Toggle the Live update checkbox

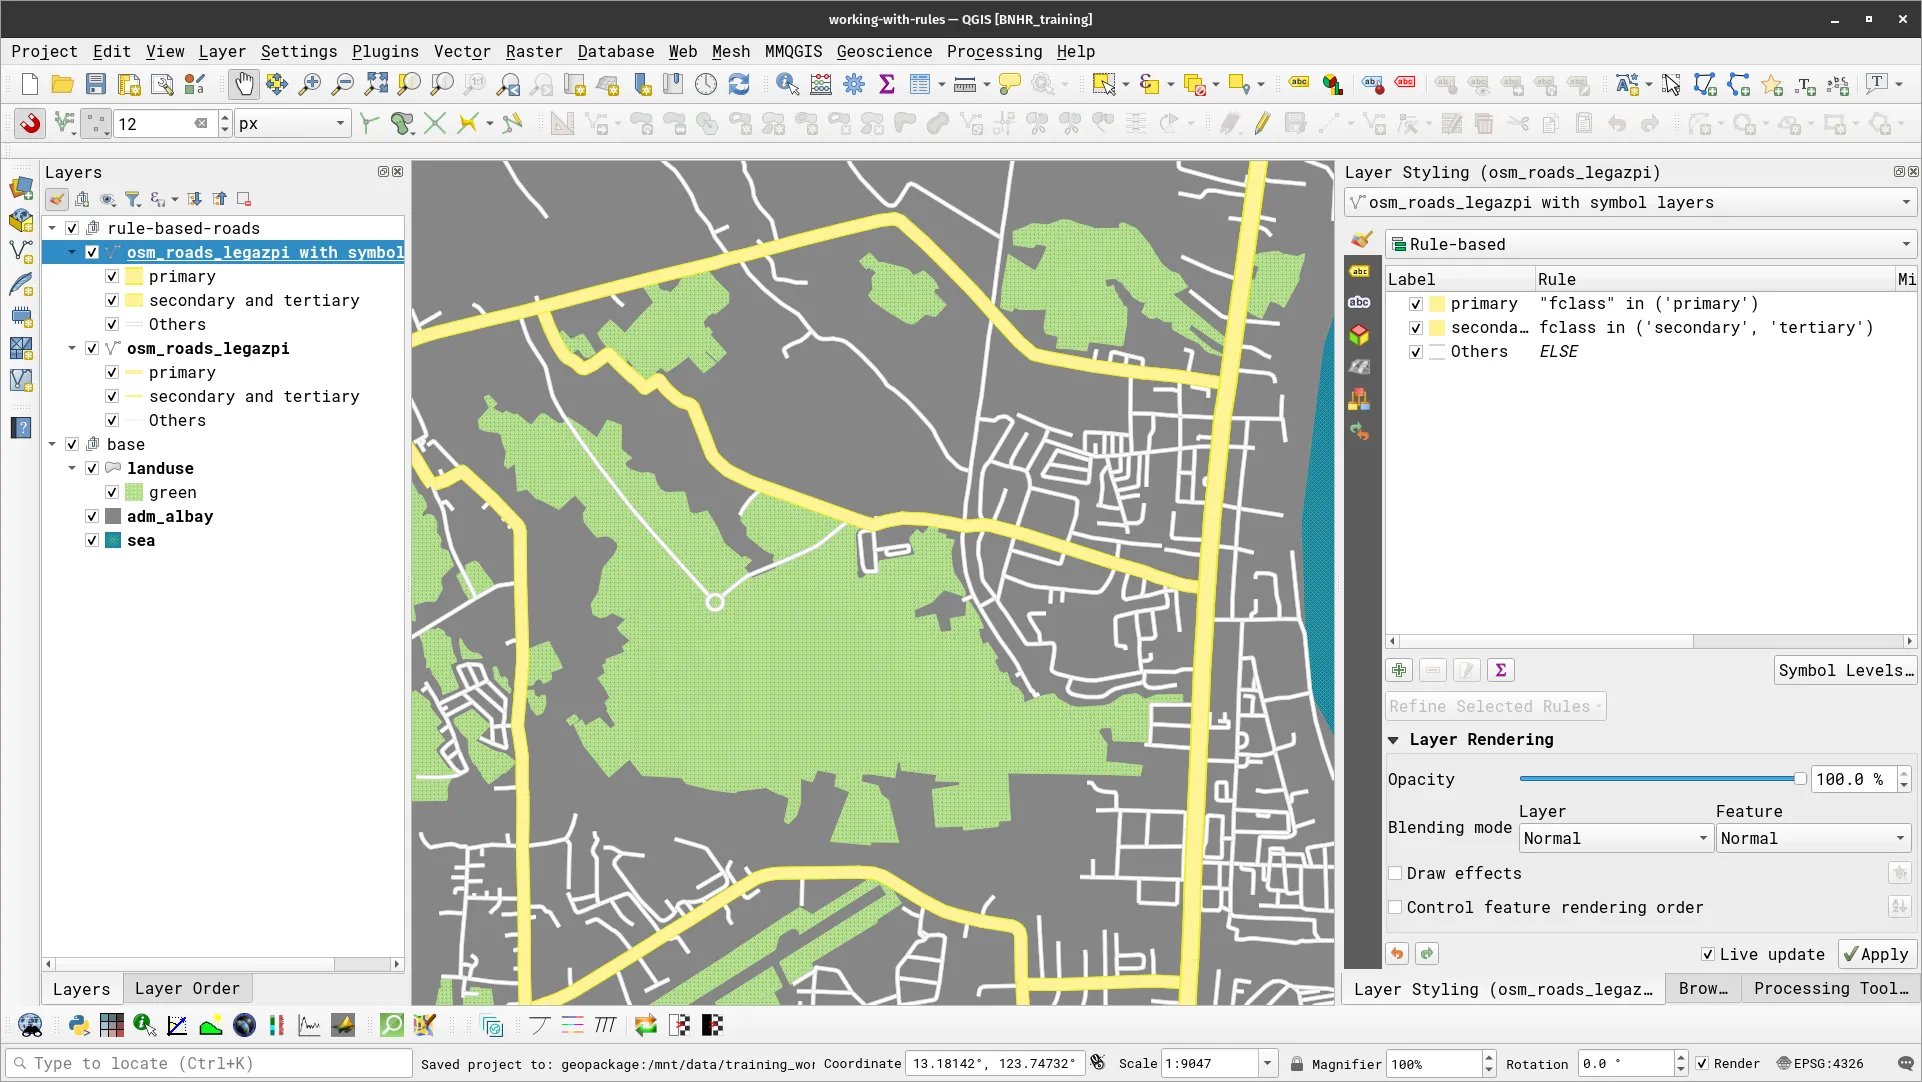1708,955
